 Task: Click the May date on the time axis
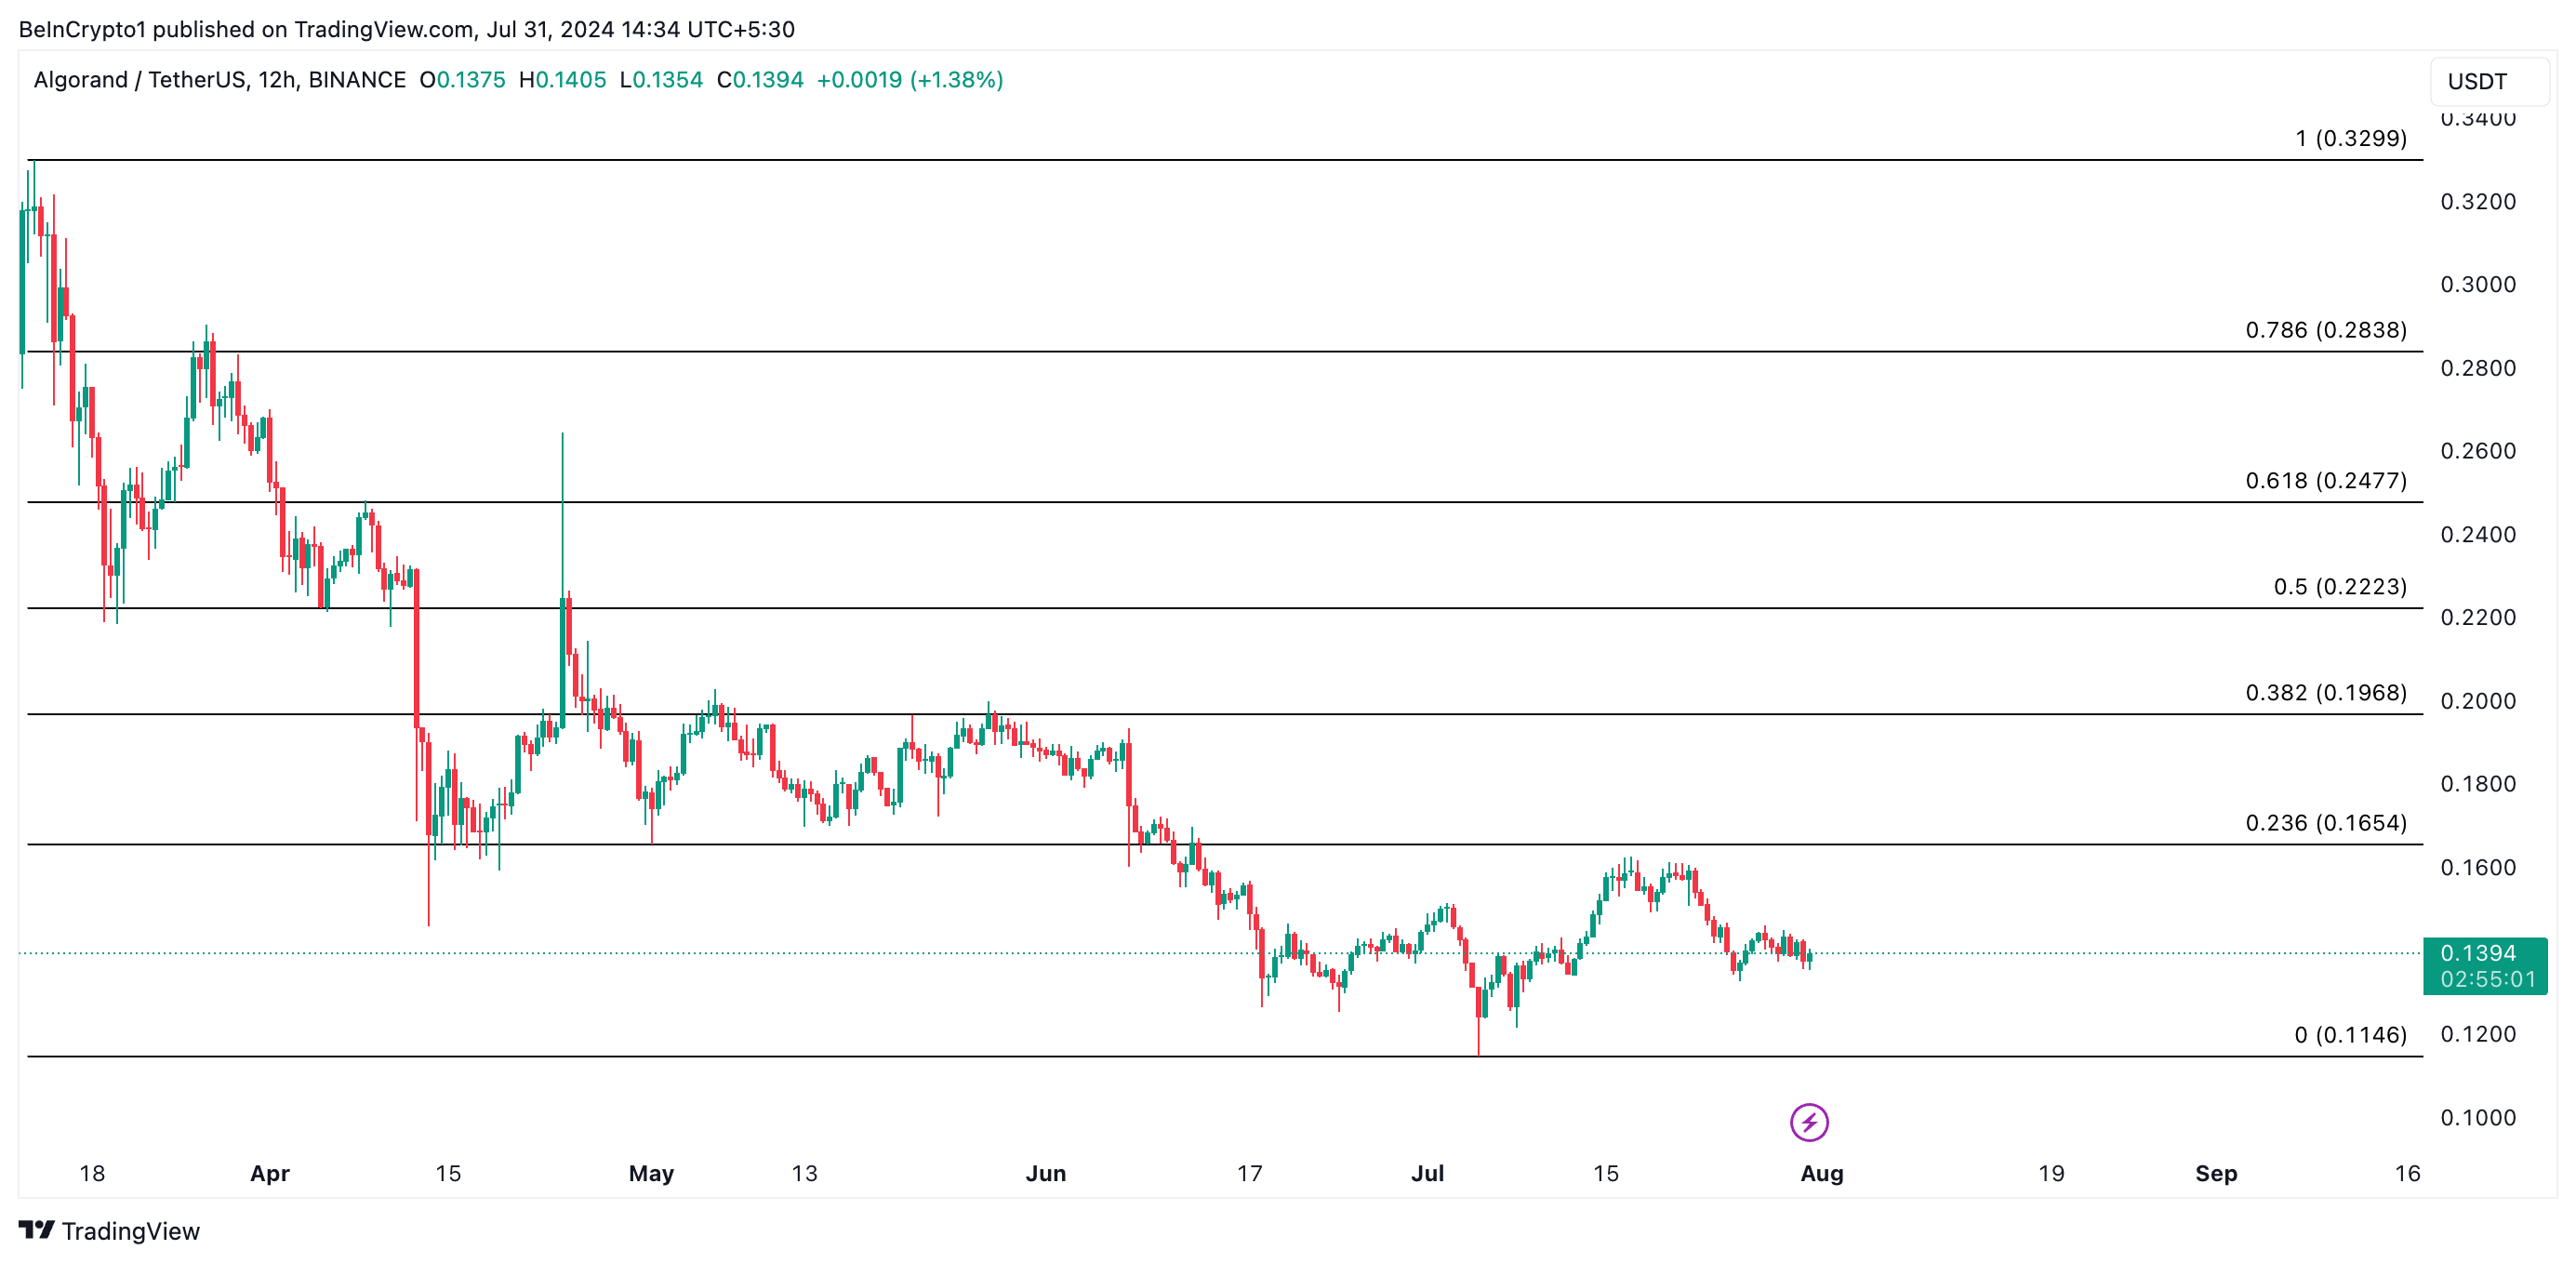click(651, 1174)
